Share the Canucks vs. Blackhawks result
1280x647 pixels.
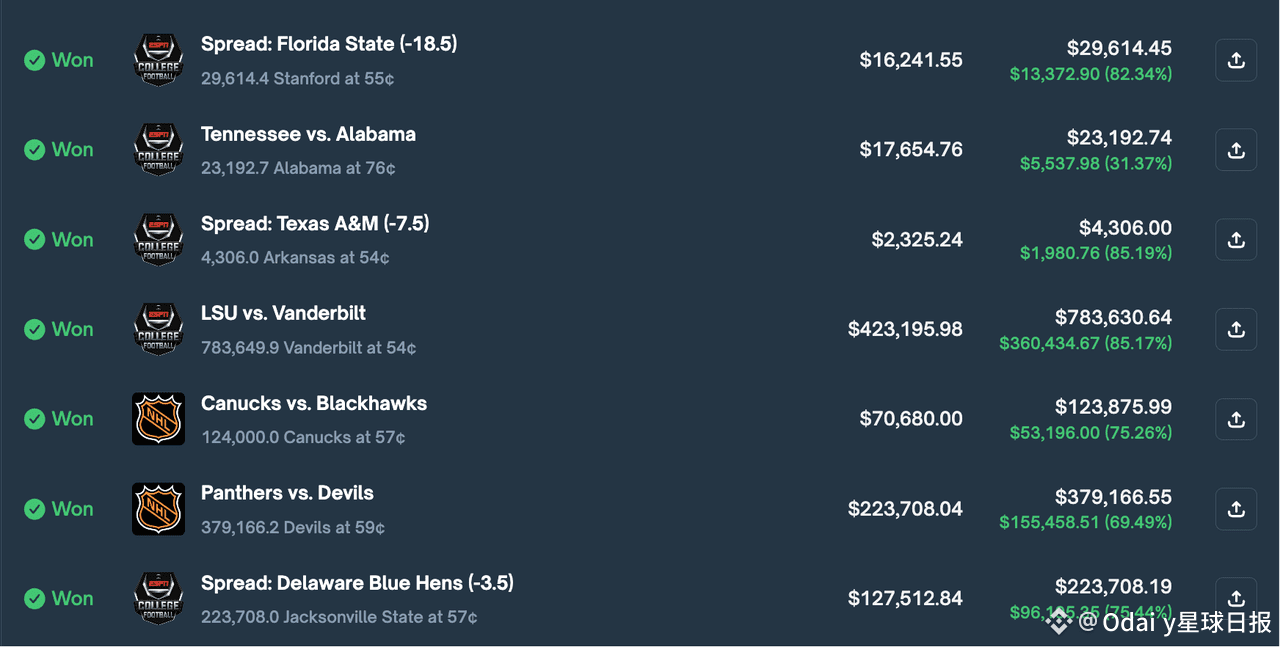pyautogui.click(x=1236, y=419)
